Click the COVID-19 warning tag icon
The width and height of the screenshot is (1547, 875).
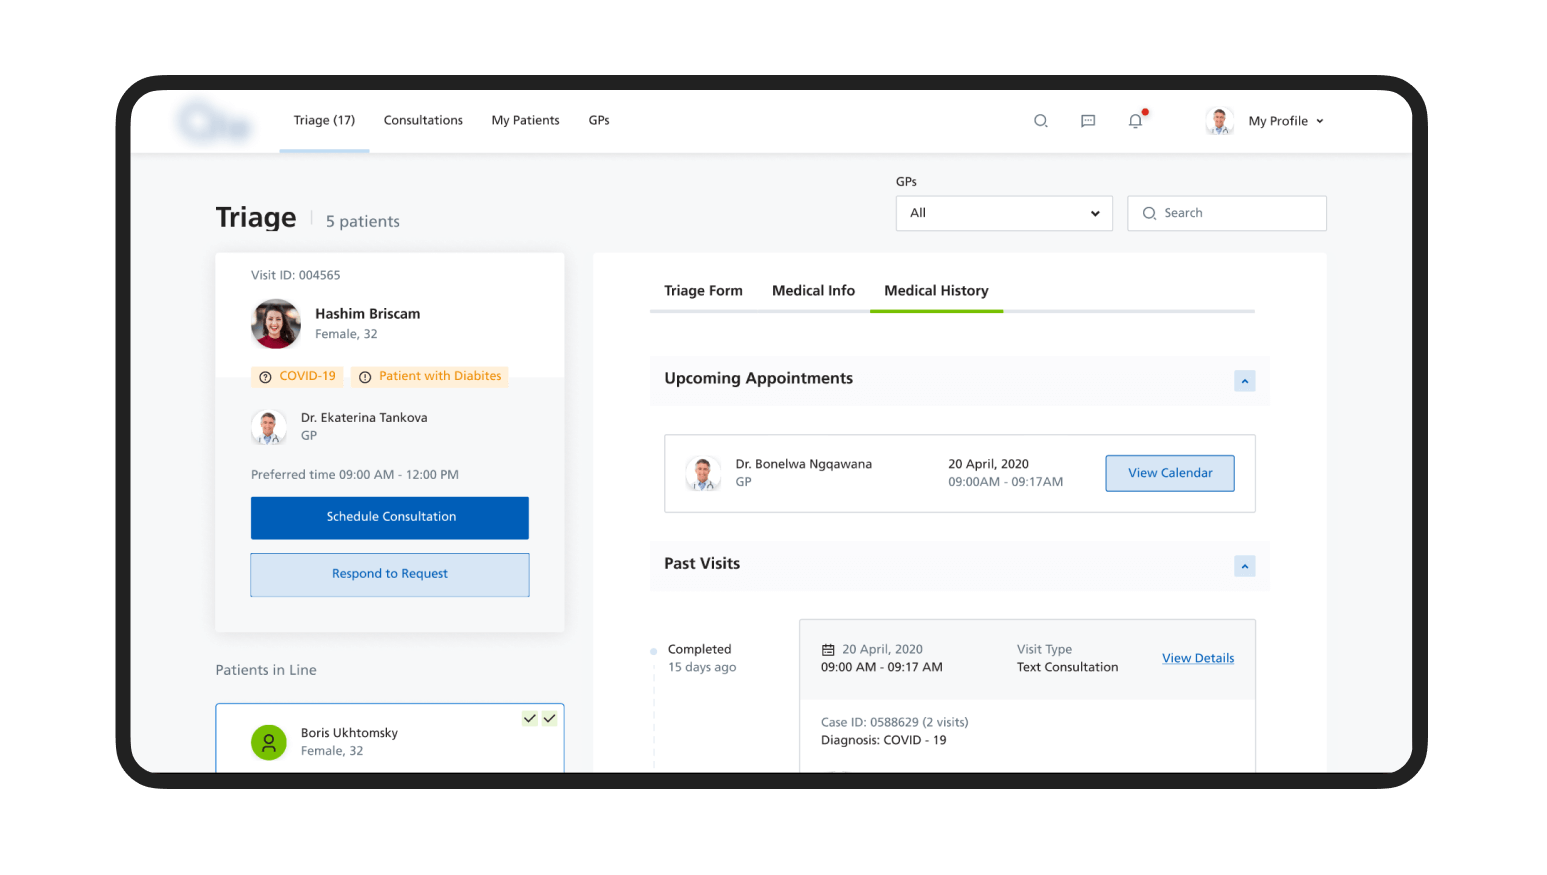265,376
